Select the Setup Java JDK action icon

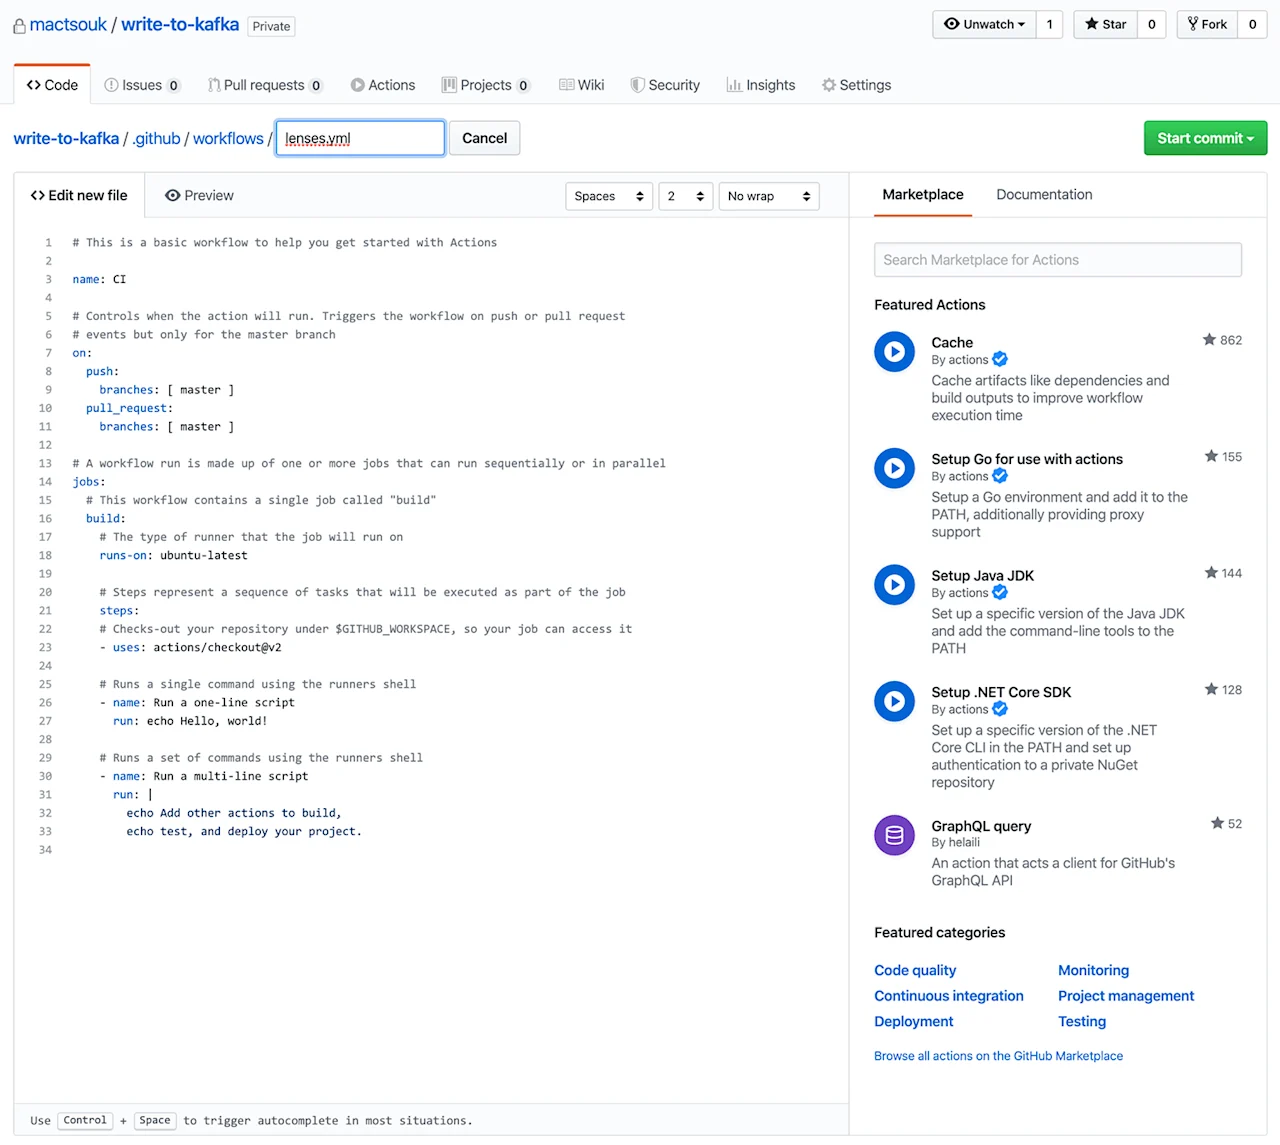[894, 585]
